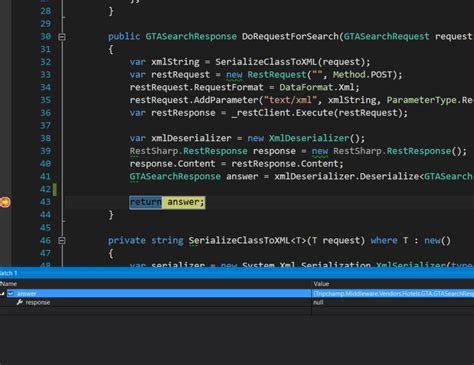Screen dimensions: 474x365
Task: Click DataFormat.Xml on line 34
Action: (x=317, y=87)
